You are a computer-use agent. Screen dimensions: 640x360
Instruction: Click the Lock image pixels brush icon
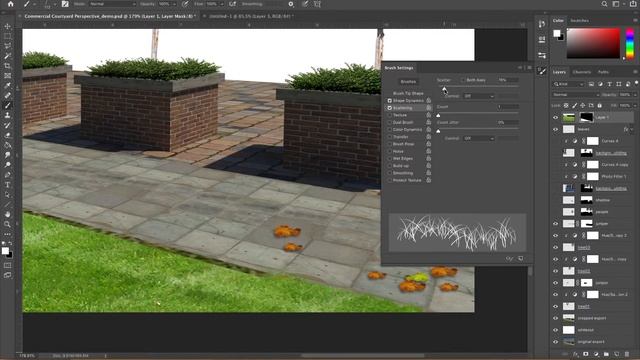click(x=574, y=106)
